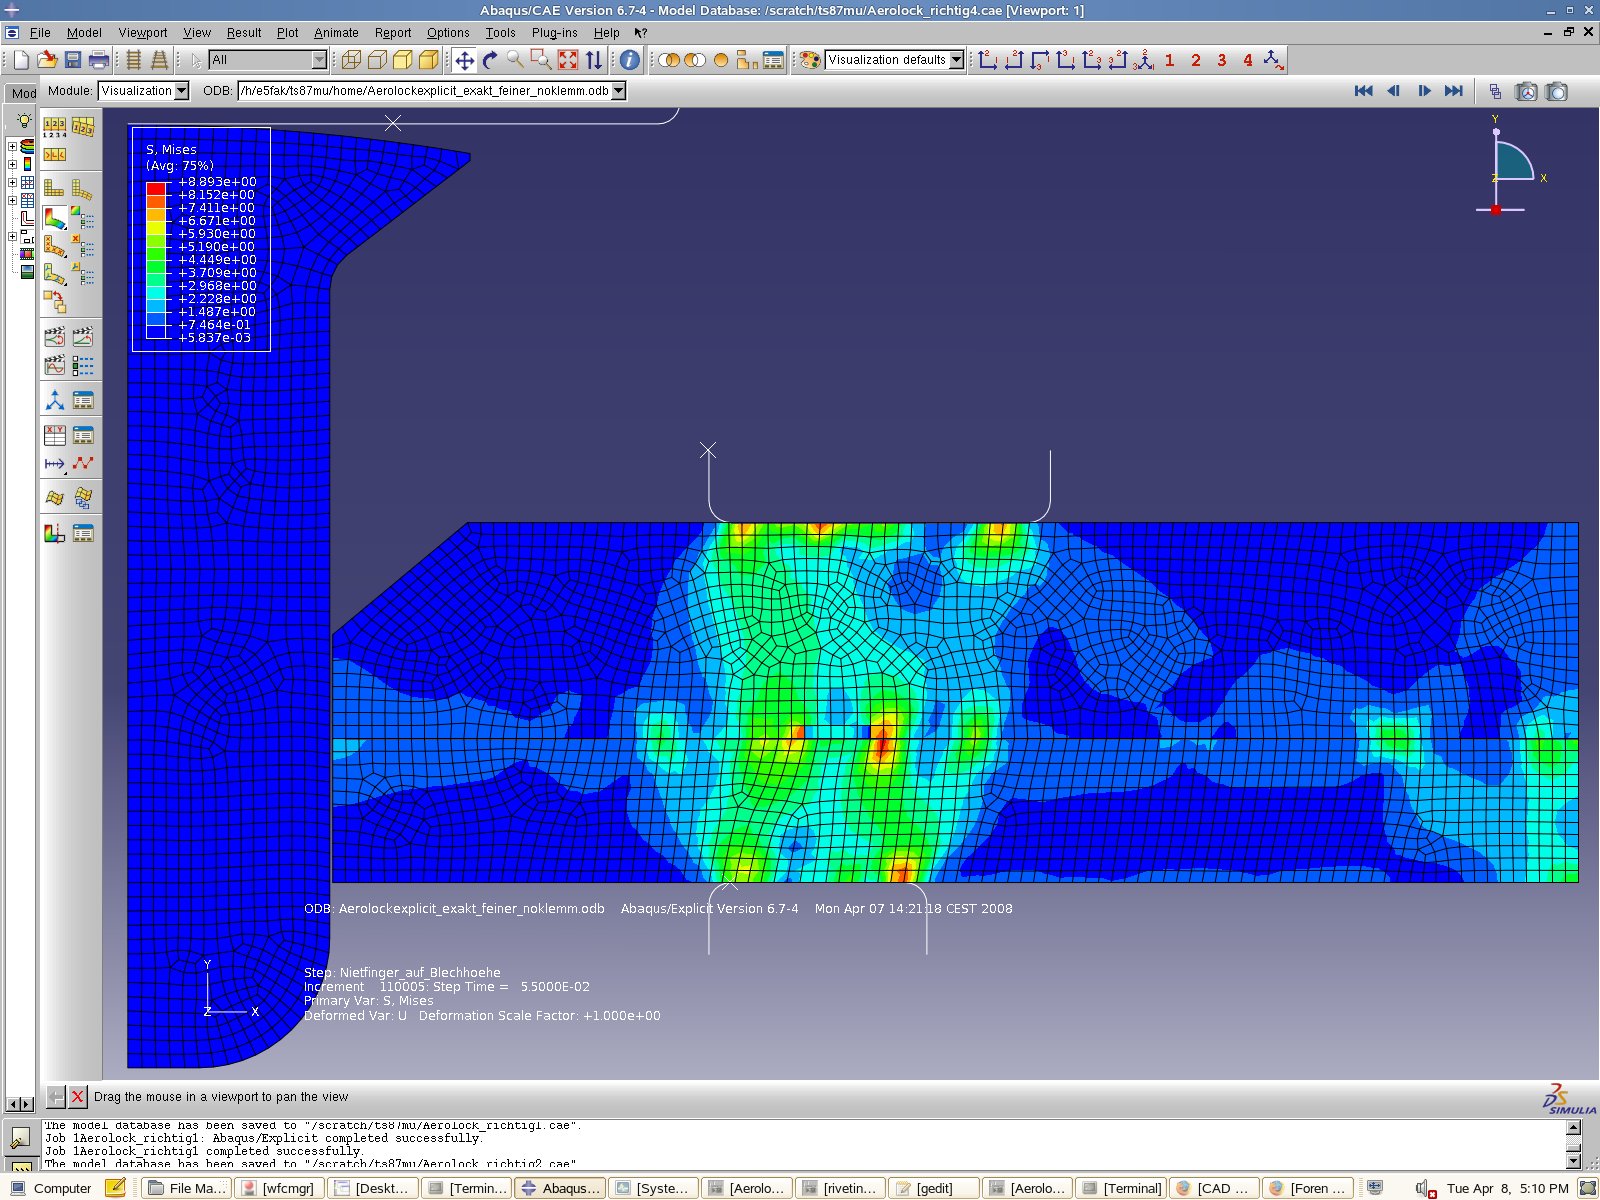Apply the 1-2 front view
This screenshot has height=1200, width=1600.
click(988, 60)
